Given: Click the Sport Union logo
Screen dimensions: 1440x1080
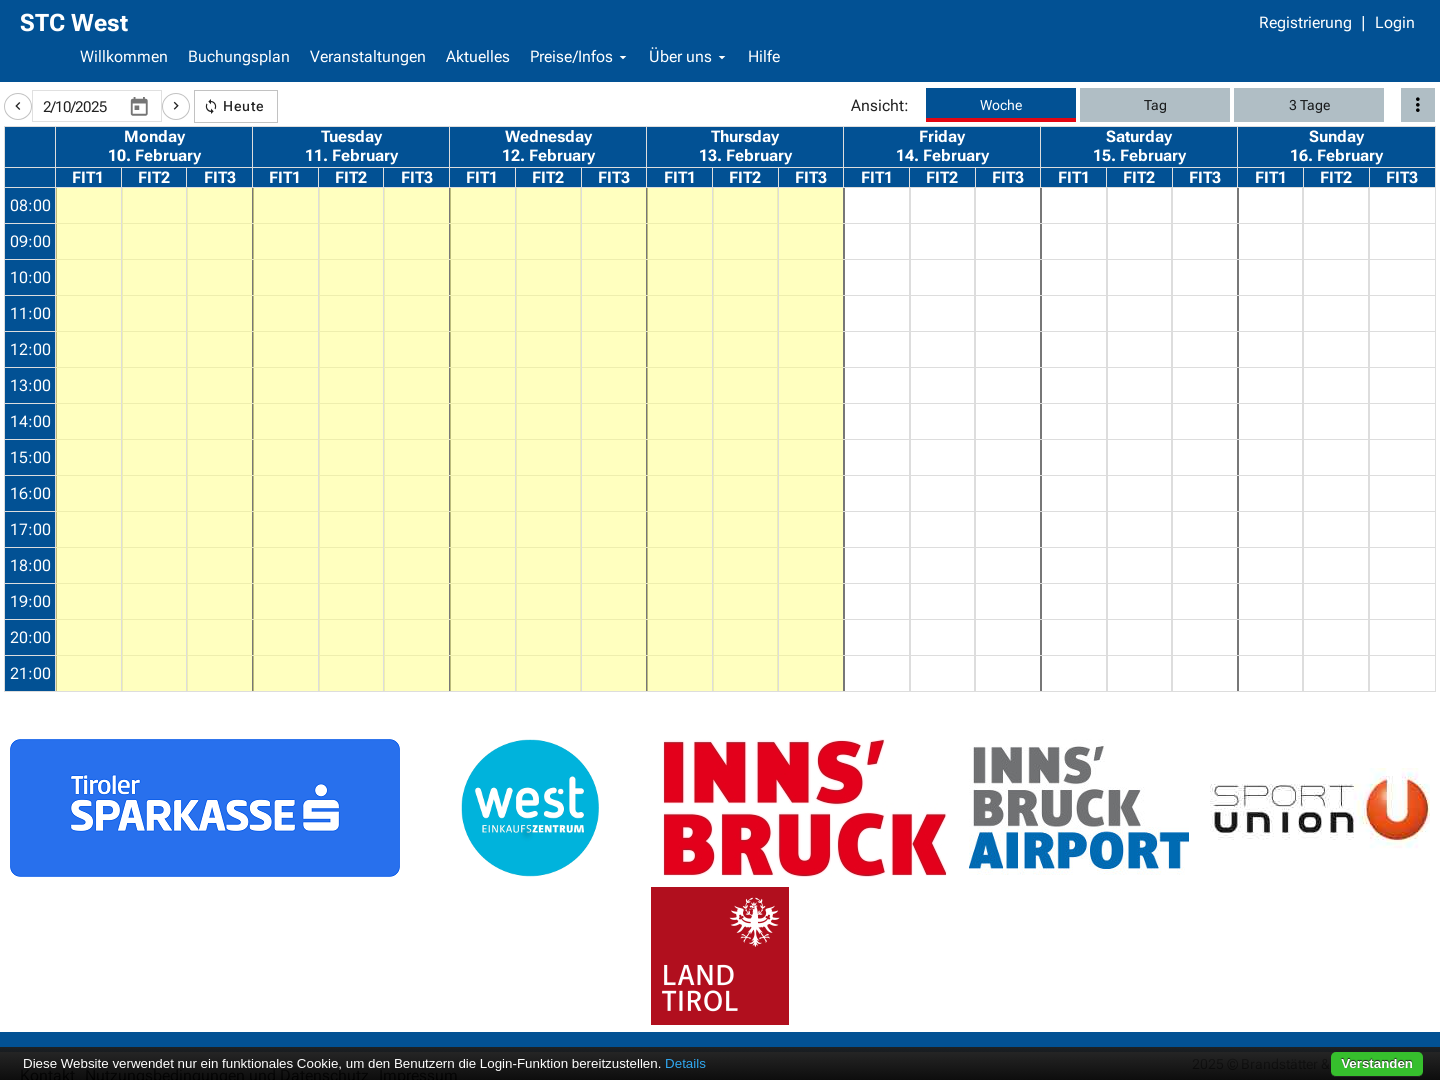Looking at the screenshot, I should (1321, 808).
